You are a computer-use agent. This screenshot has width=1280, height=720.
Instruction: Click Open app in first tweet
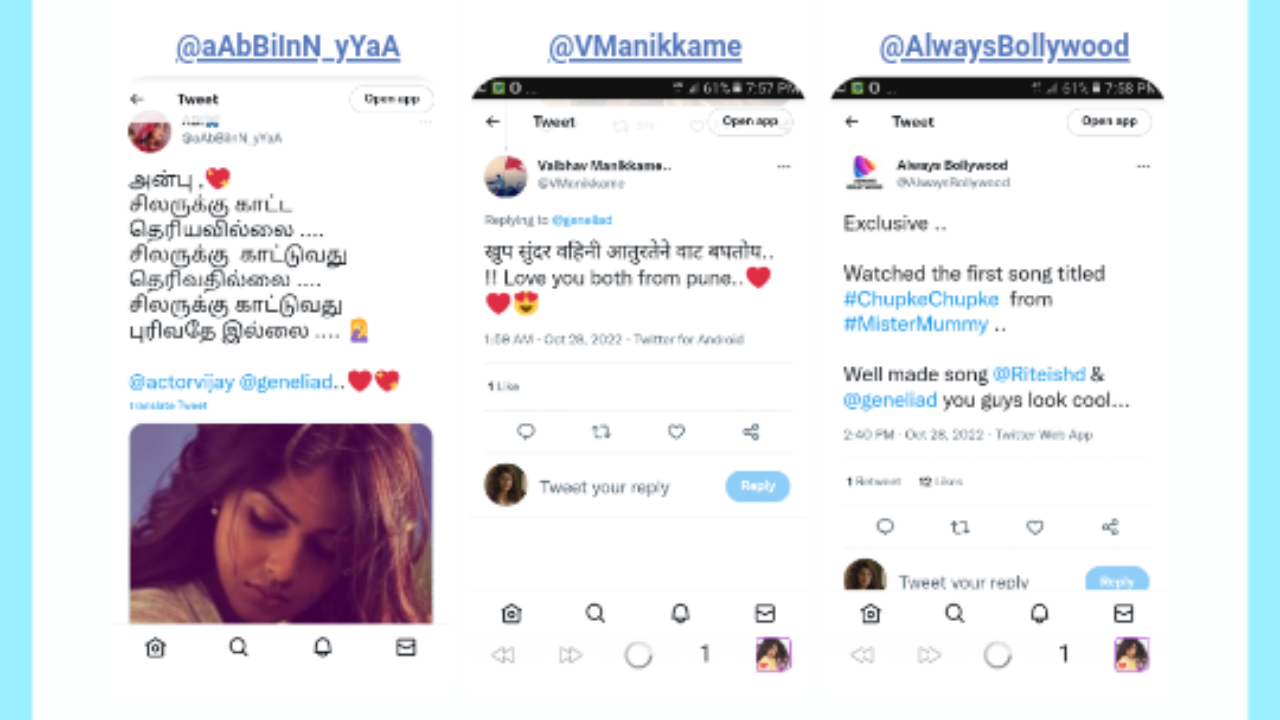pos(391,99)
